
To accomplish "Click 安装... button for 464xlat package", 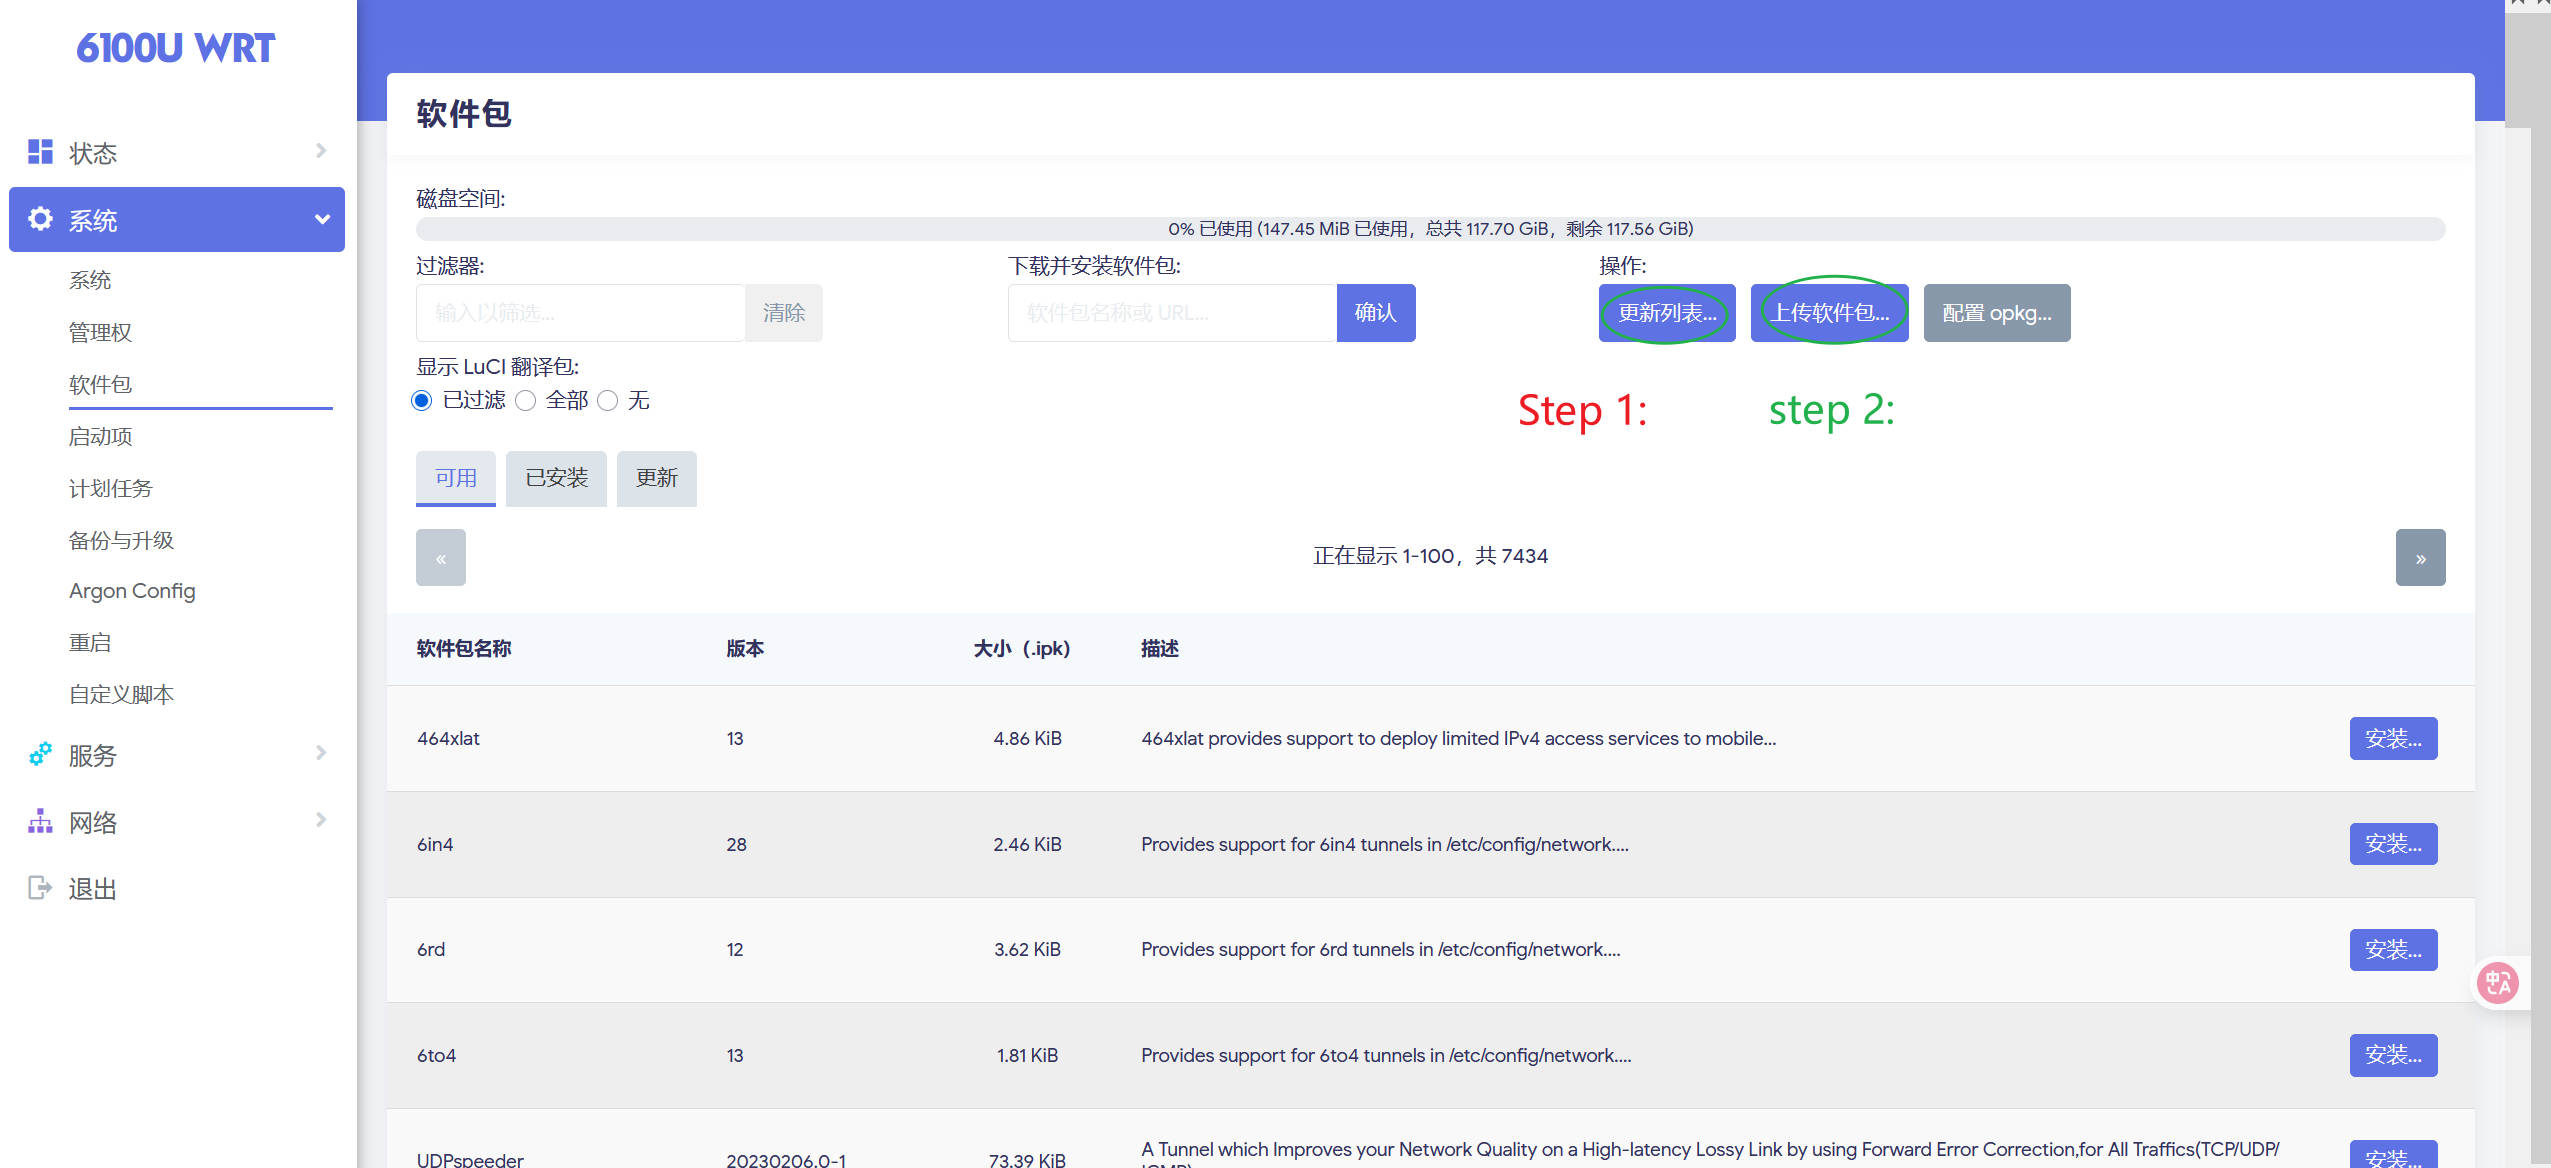I will point(2393,739).
